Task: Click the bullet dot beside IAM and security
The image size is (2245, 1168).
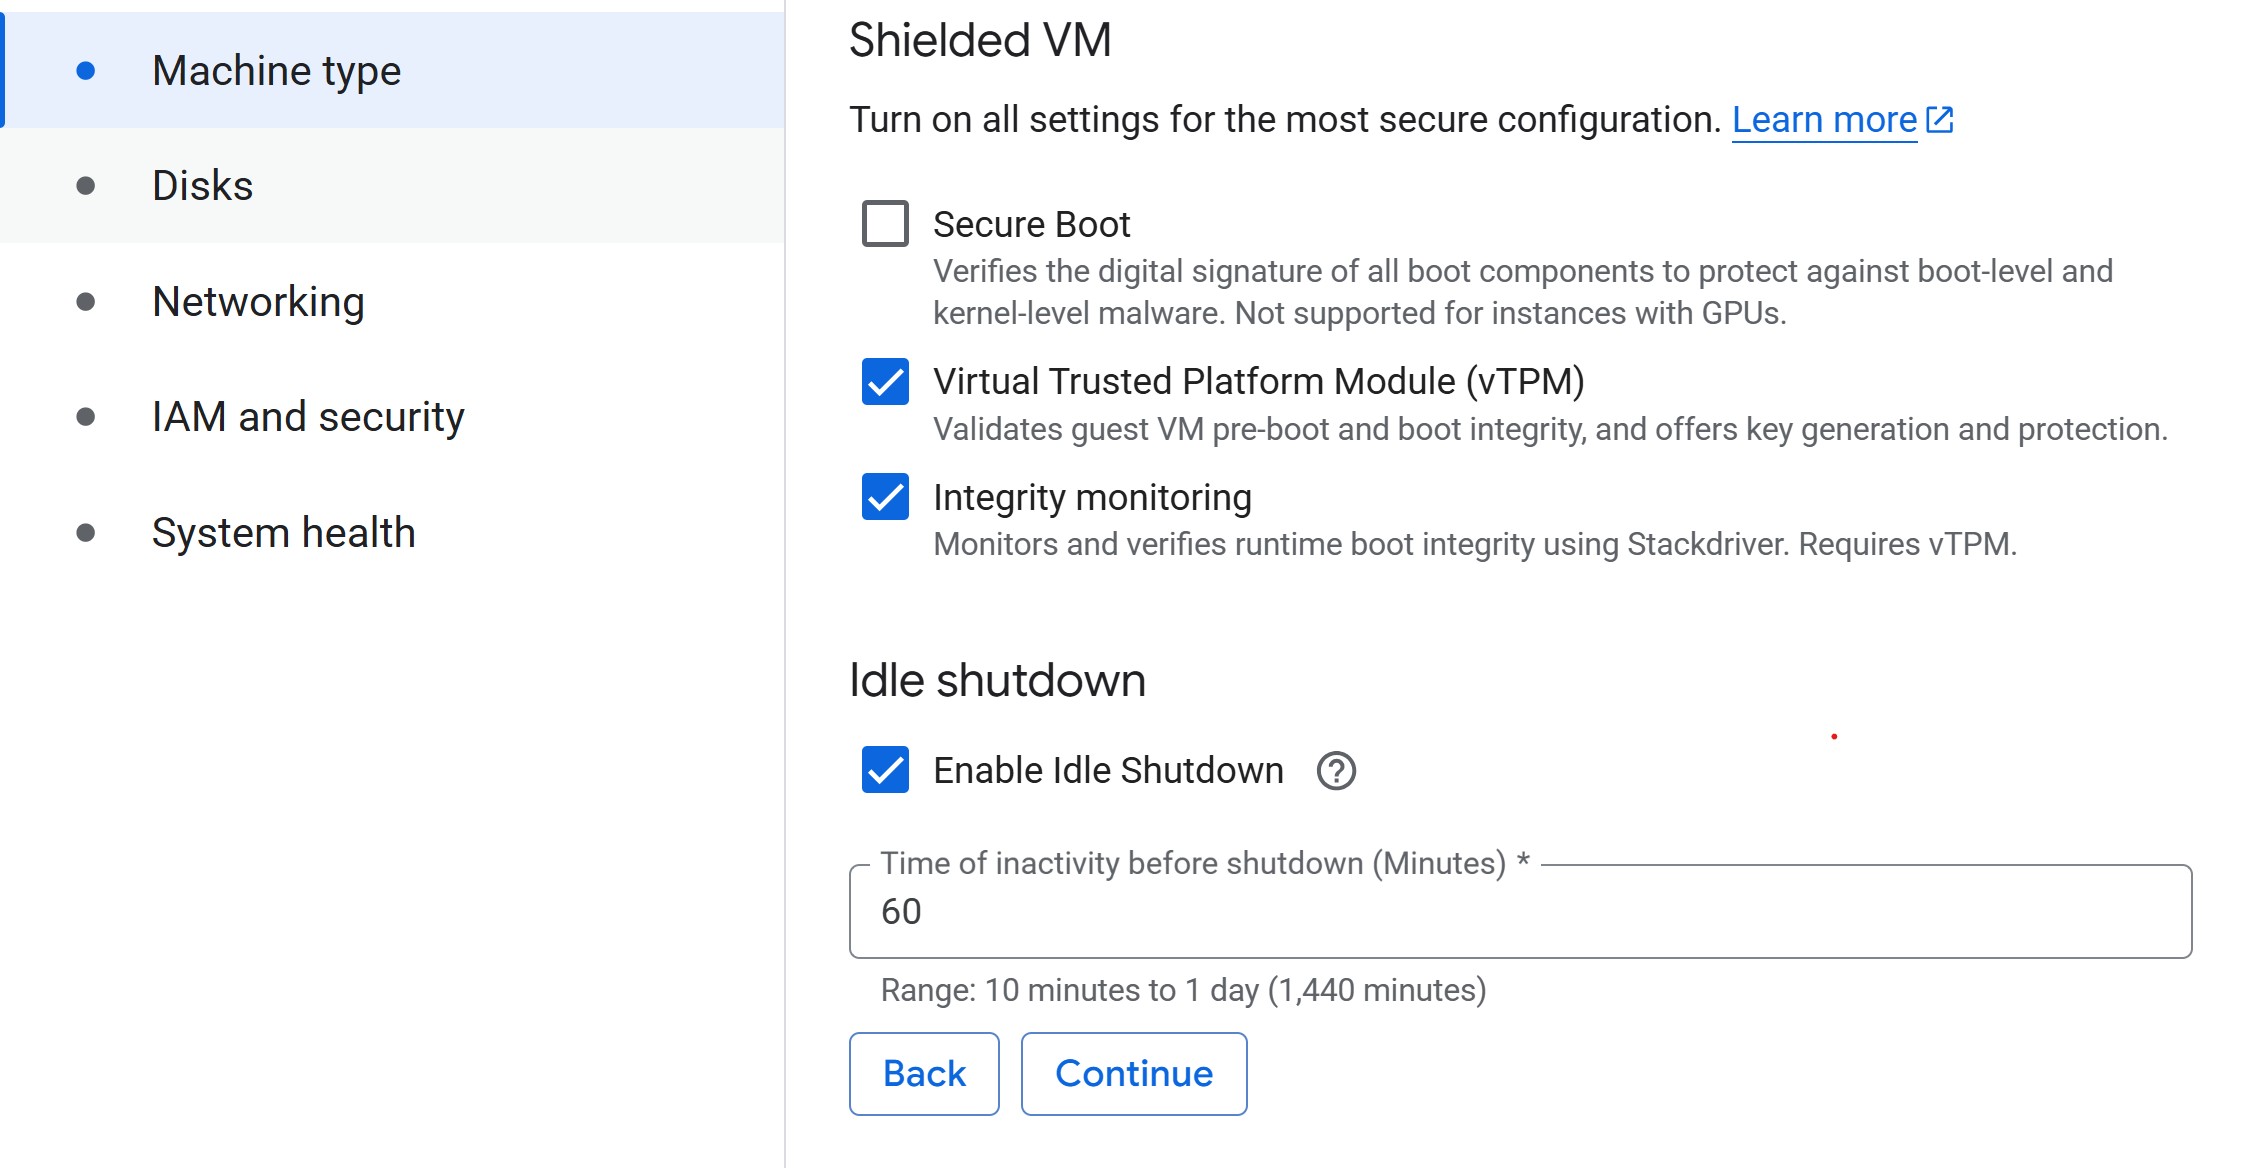Action: pyautogui.click(x=86, y=417)
